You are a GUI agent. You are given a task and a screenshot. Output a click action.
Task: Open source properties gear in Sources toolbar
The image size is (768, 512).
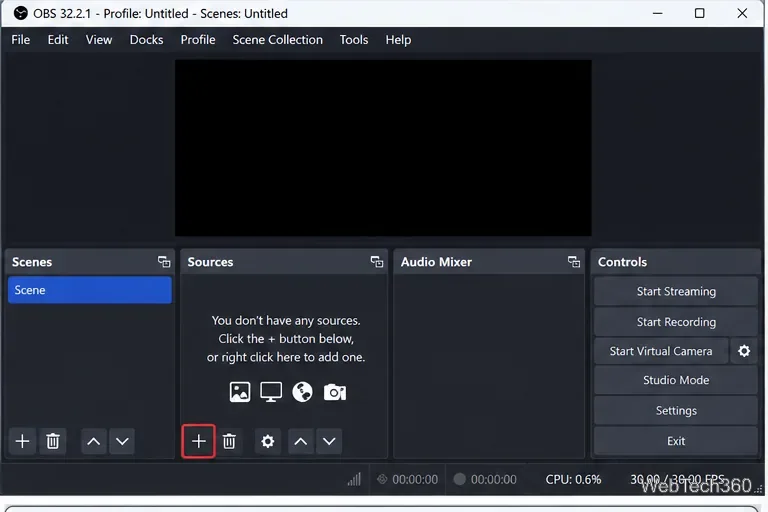(x=267, y=441)
